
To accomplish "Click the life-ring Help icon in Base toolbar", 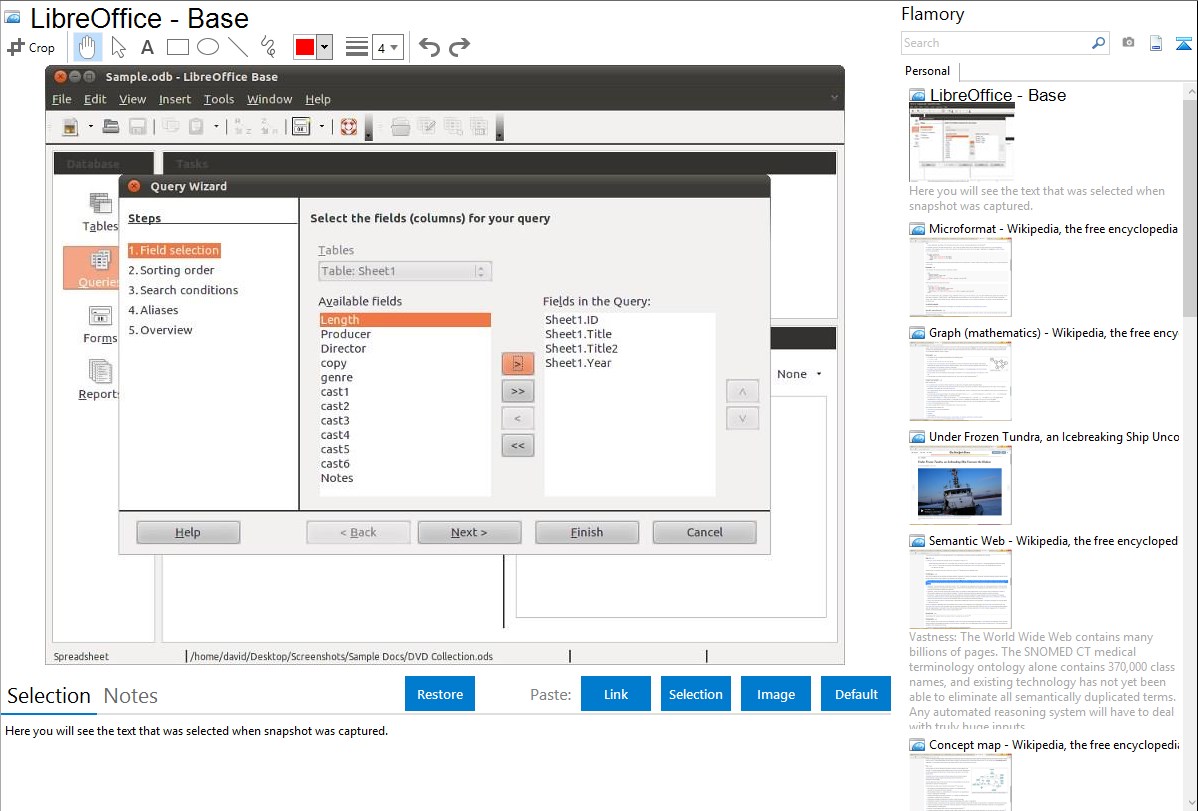I will click(x=348, y=127).
